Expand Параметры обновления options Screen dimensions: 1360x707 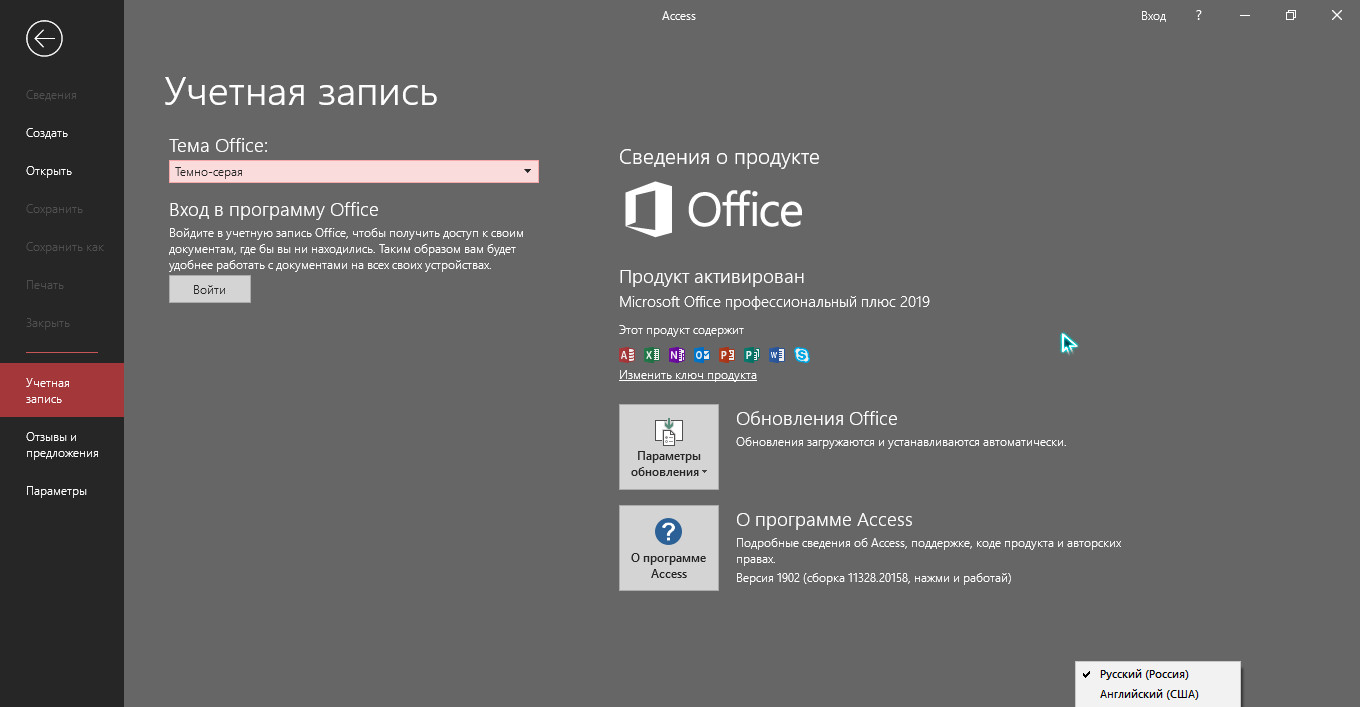point(669,447)
